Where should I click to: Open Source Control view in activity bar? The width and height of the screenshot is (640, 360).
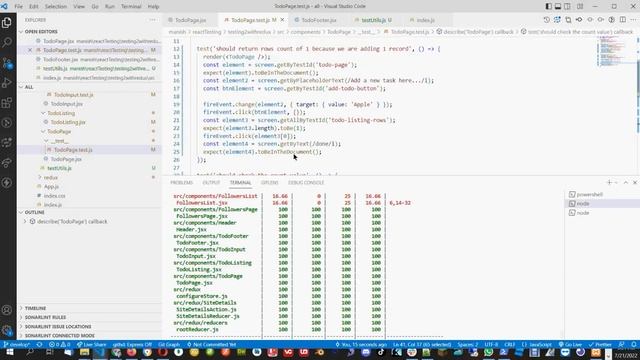[x=7, y=63]
